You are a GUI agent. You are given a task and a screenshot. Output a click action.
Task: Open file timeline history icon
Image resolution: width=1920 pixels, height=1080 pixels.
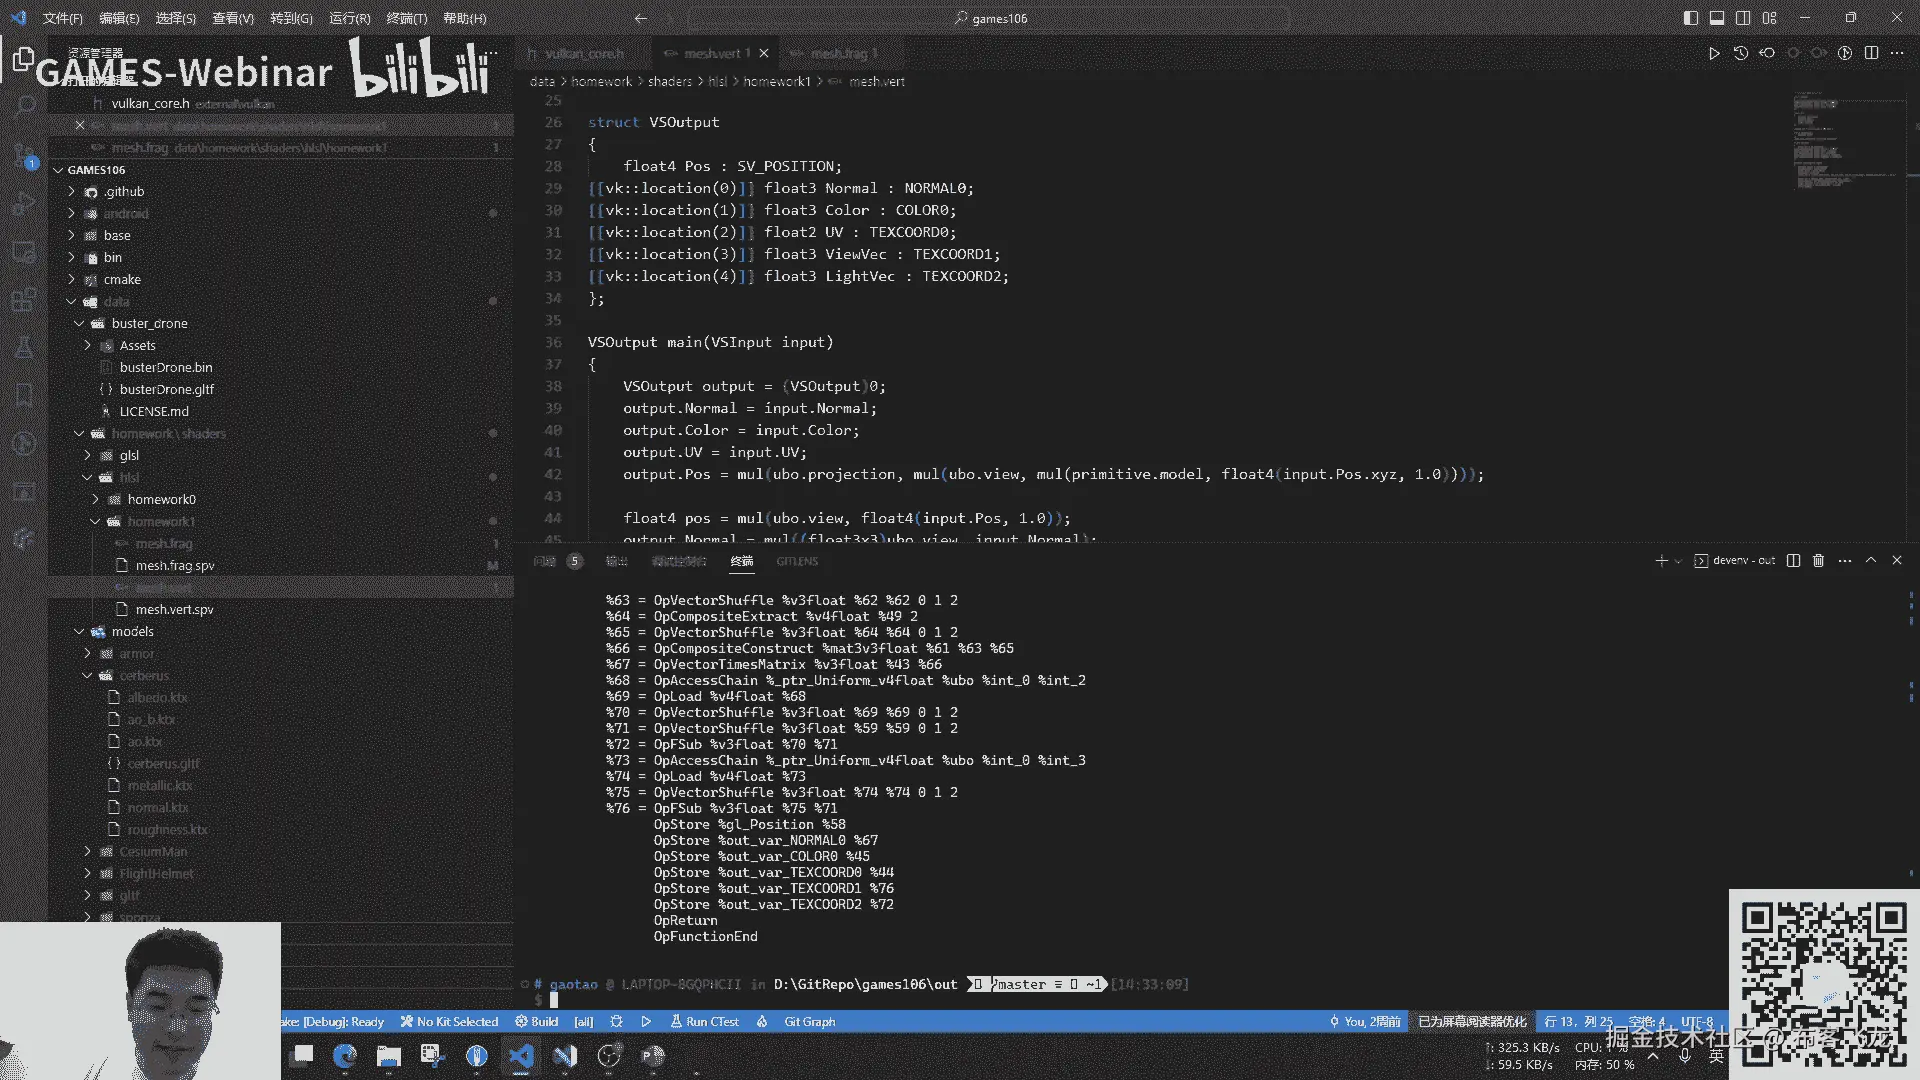coord(1740,54)
